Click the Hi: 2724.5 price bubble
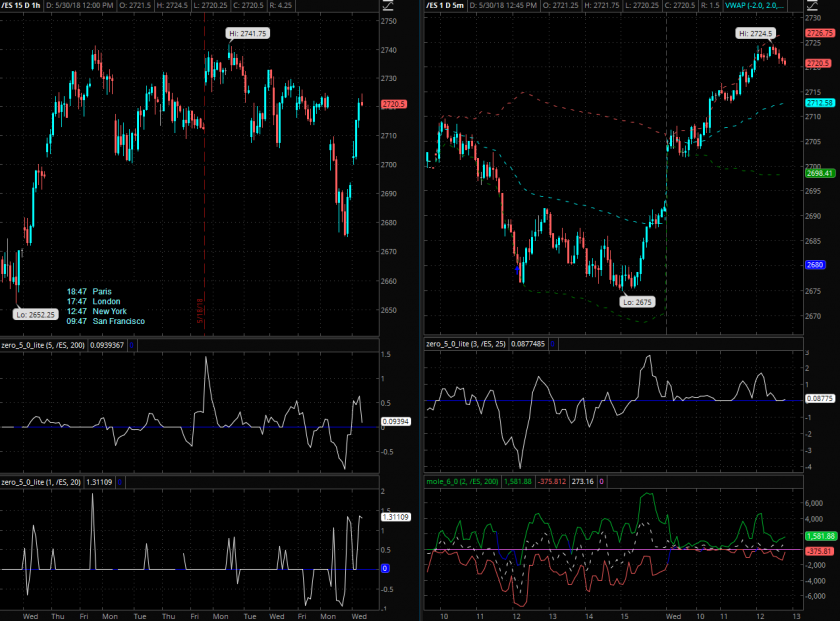840x621 pixels. click(756, 33)
